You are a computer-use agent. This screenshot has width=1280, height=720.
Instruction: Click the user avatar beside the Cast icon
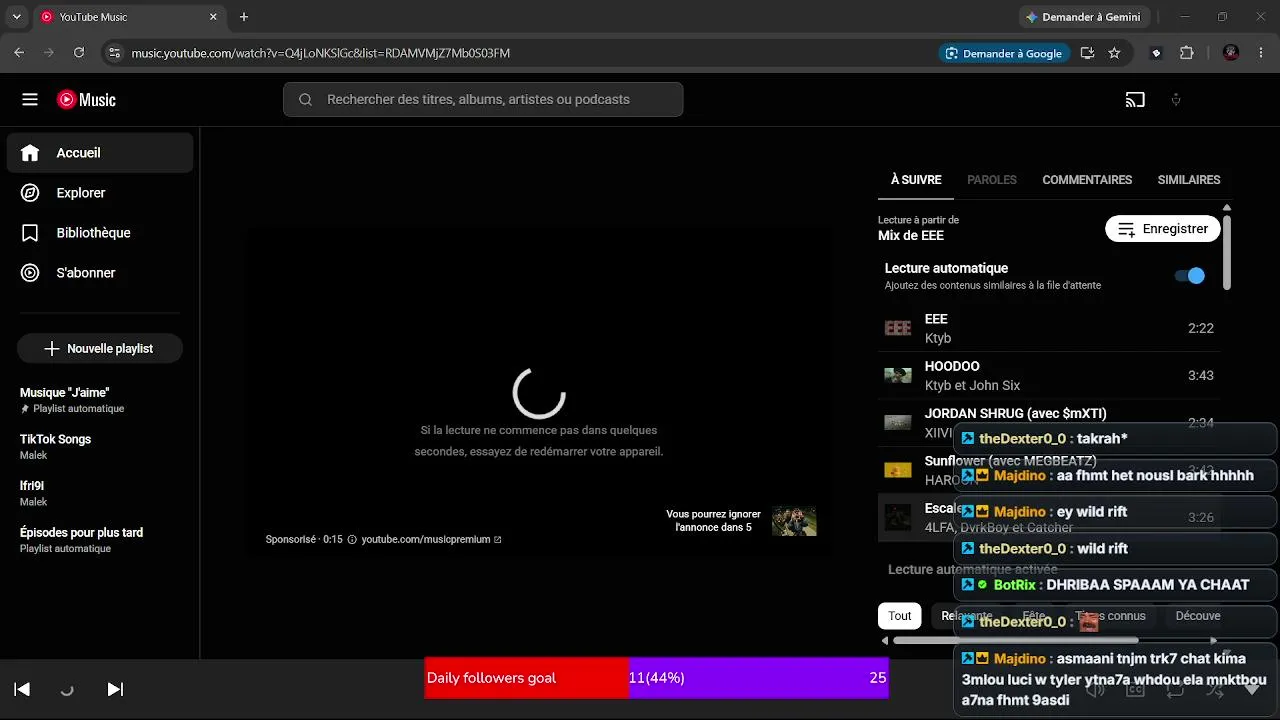pos(1176,100)
